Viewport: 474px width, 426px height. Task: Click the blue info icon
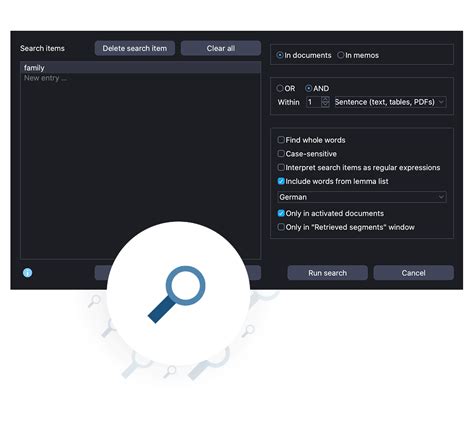27,273
